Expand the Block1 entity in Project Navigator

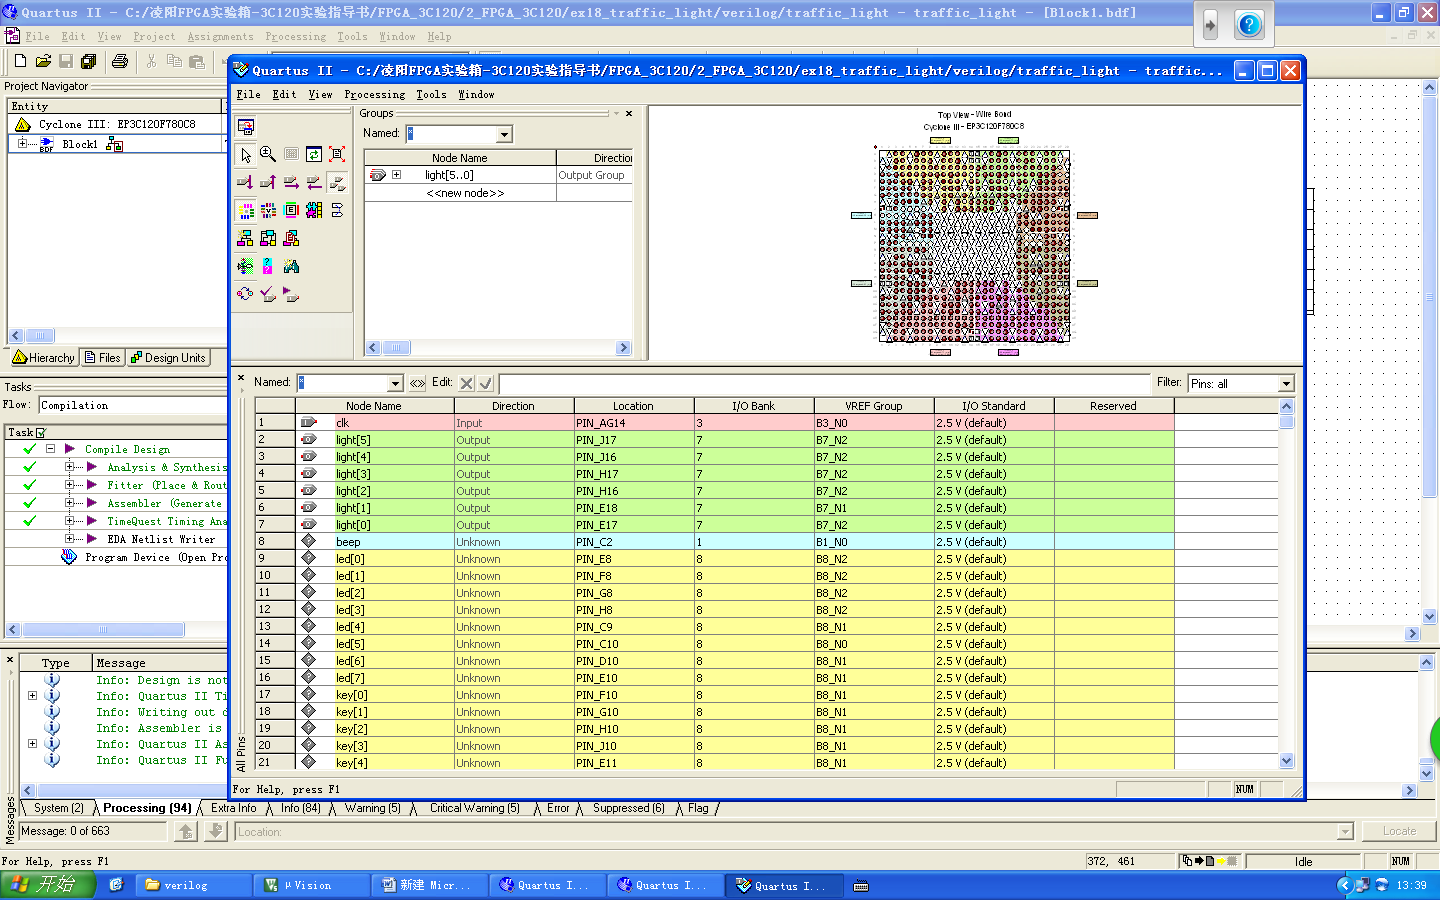pos(22,144)
